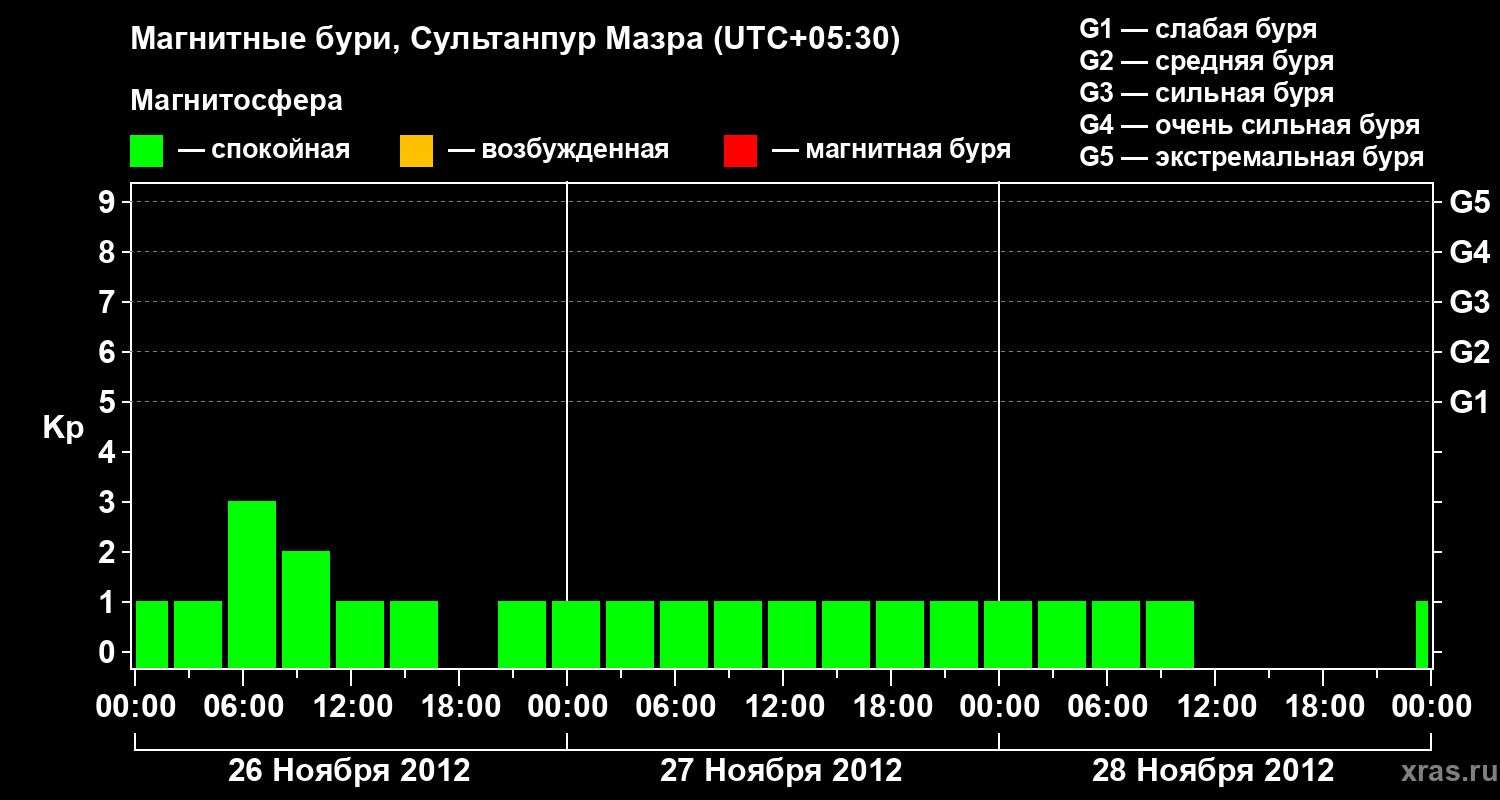The image size is (1500, 800).
Task: Click the tallest green bar reaching Kp 3
Action: [252, 584]
